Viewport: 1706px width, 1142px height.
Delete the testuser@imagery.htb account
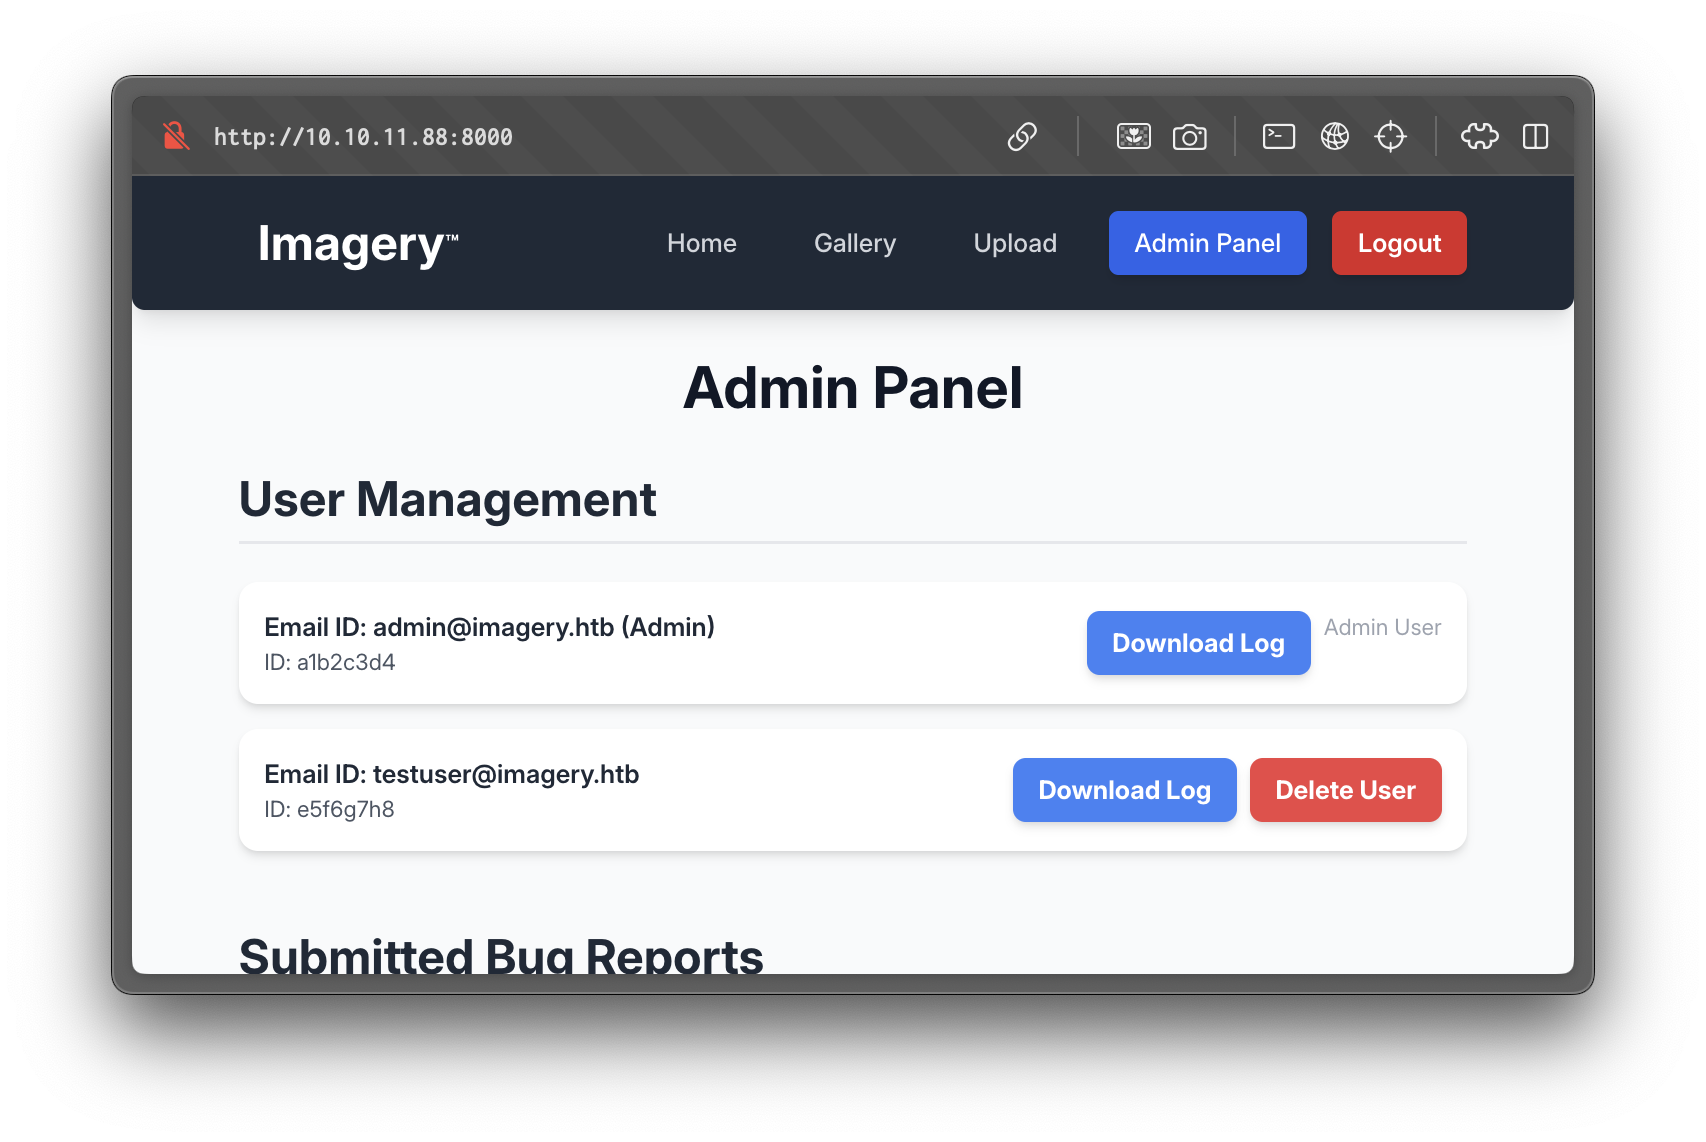point(1345,790)
